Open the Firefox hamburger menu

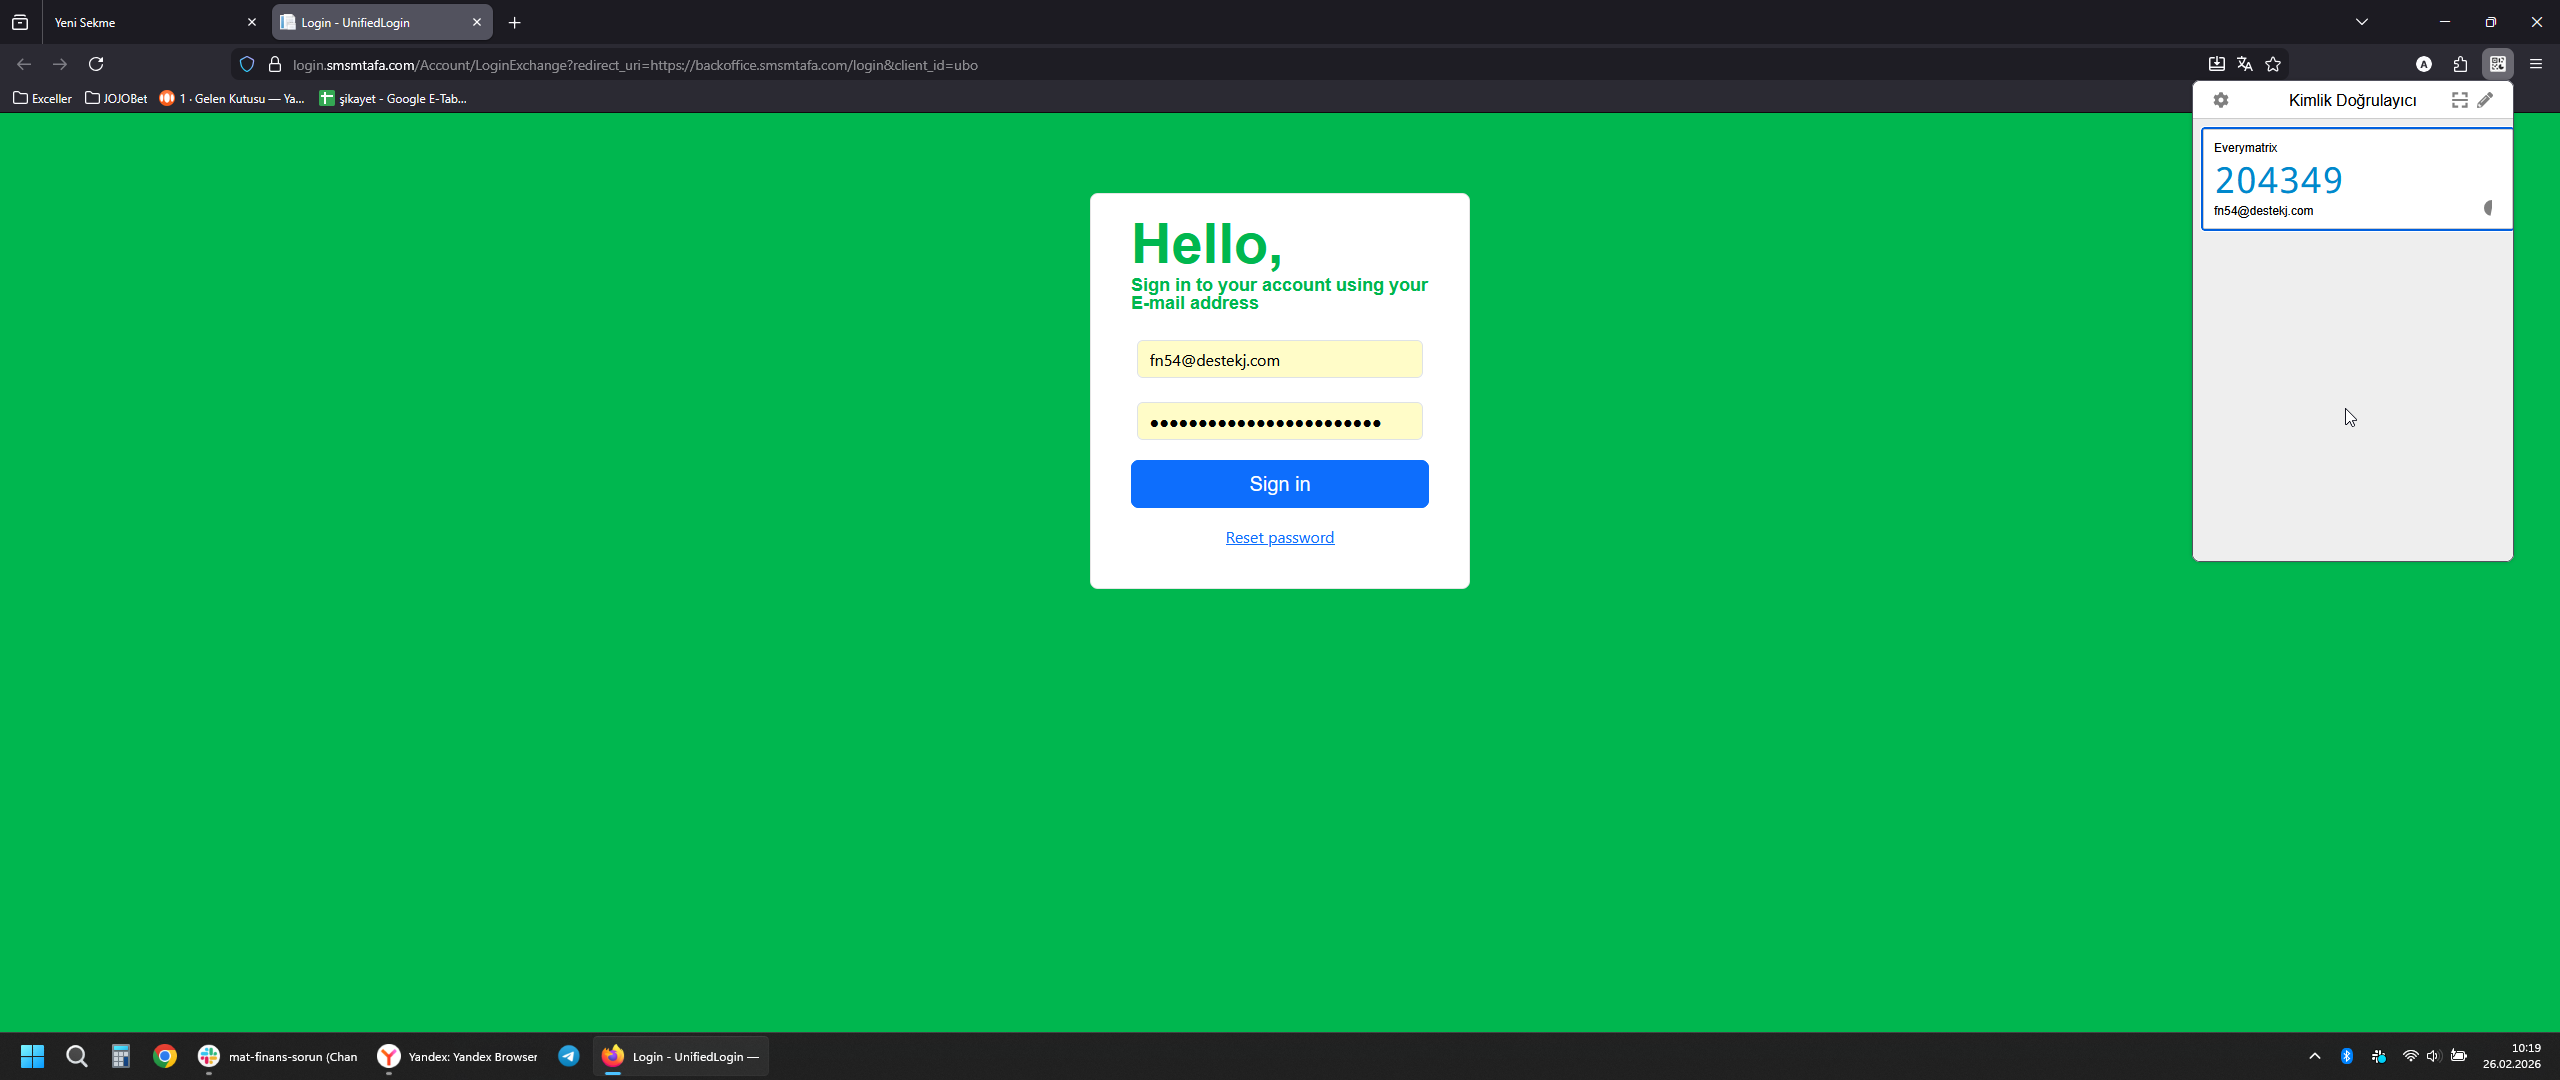click(x=2535, y=64)
